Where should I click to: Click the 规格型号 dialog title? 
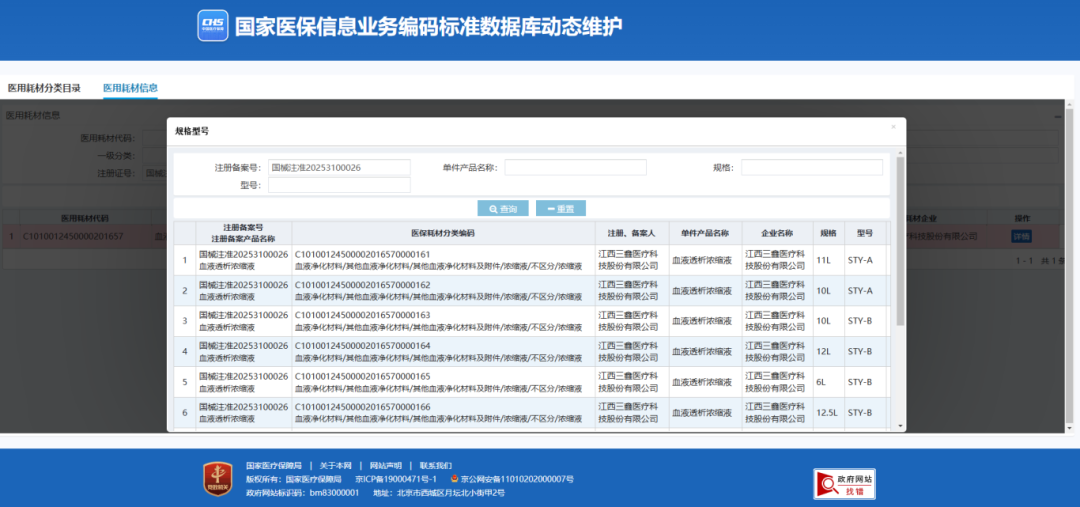pyautogui.click(x=192, y=130)
